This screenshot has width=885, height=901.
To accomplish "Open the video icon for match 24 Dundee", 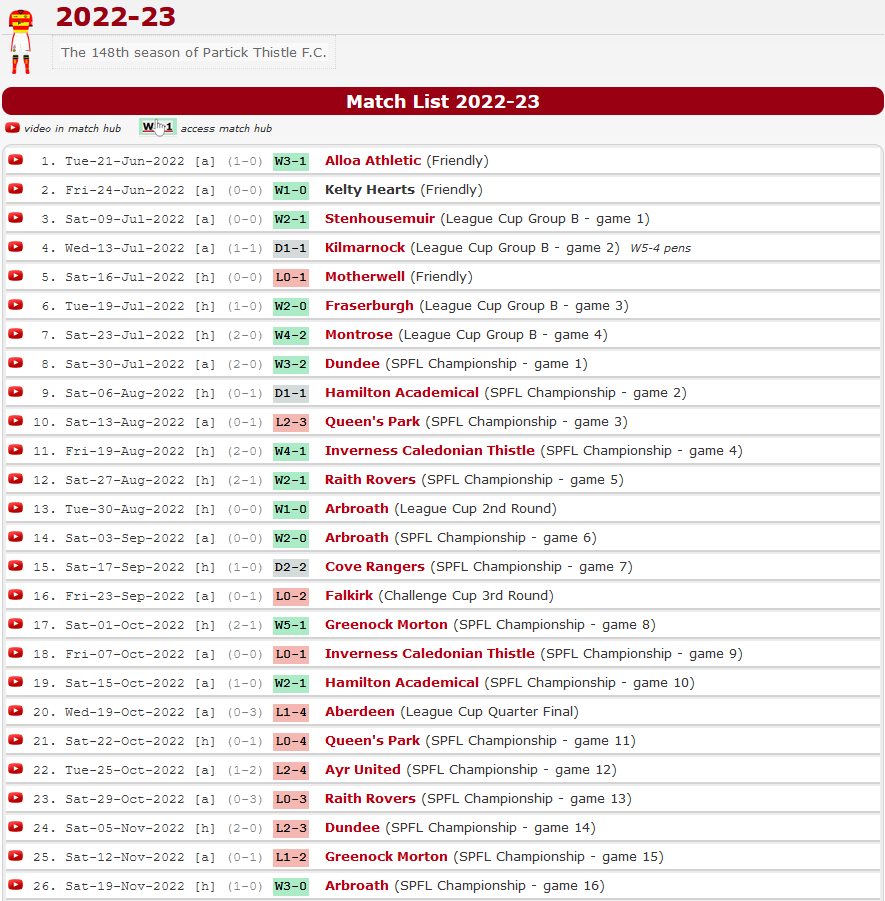I will 16,827.
